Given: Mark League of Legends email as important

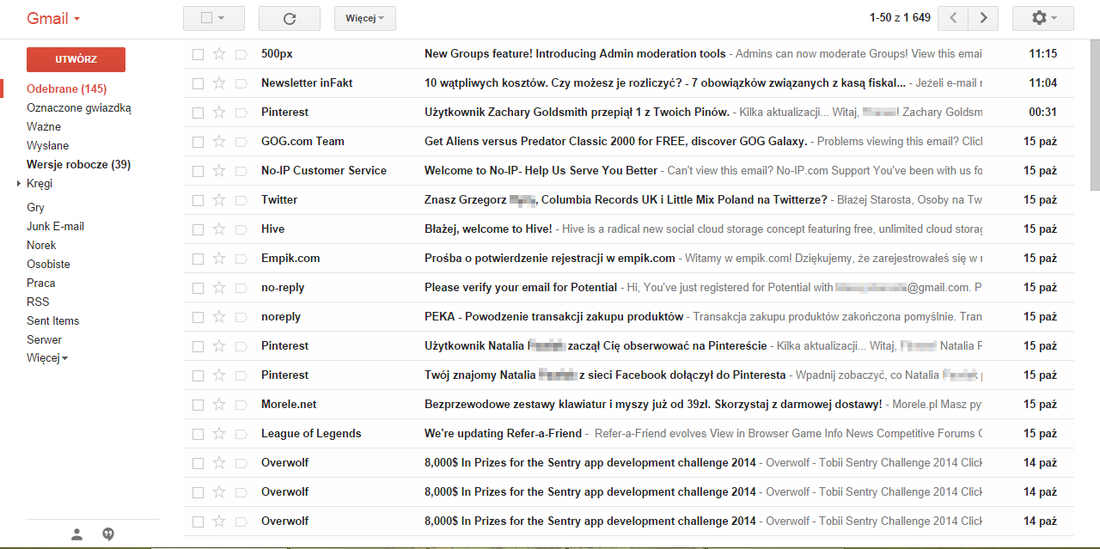Looking at the screenshot, I should click(241, 433).
